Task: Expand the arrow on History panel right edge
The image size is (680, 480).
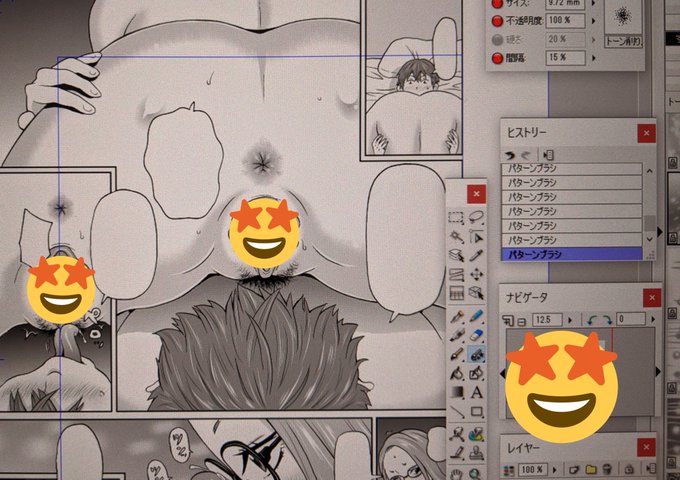Action: (660, 232)
